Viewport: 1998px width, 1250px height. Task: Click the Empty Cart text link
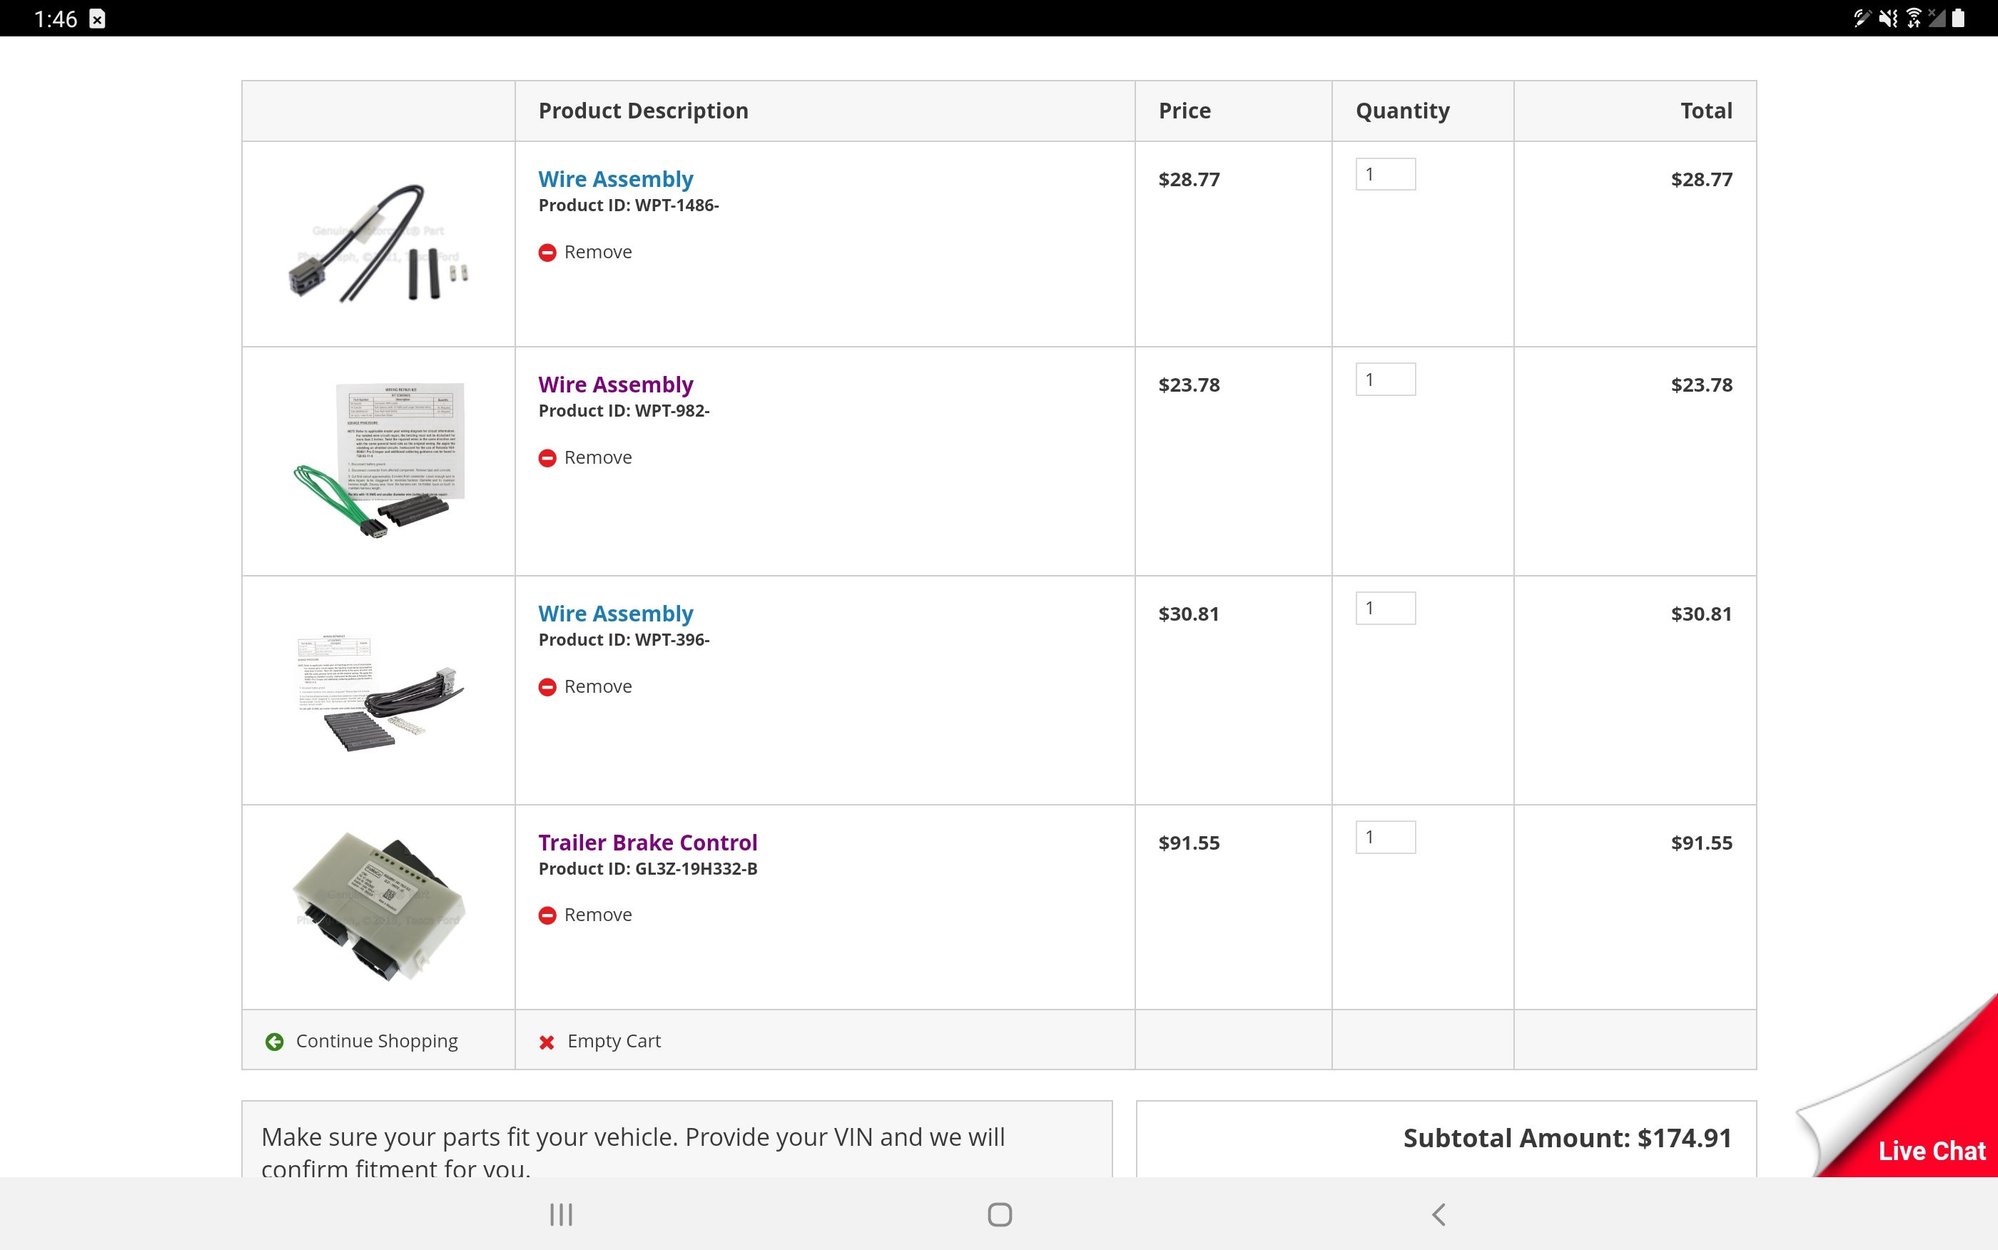pyautogui.click(x=613, y=1041)
